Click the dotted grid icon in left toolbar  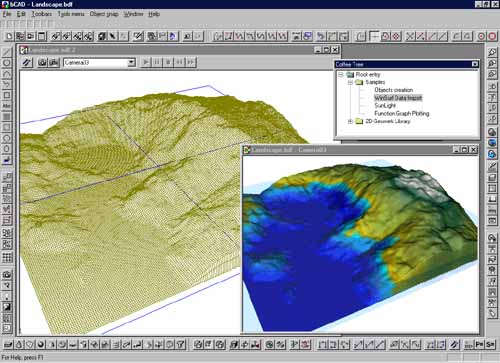click(x=7, y=257)
